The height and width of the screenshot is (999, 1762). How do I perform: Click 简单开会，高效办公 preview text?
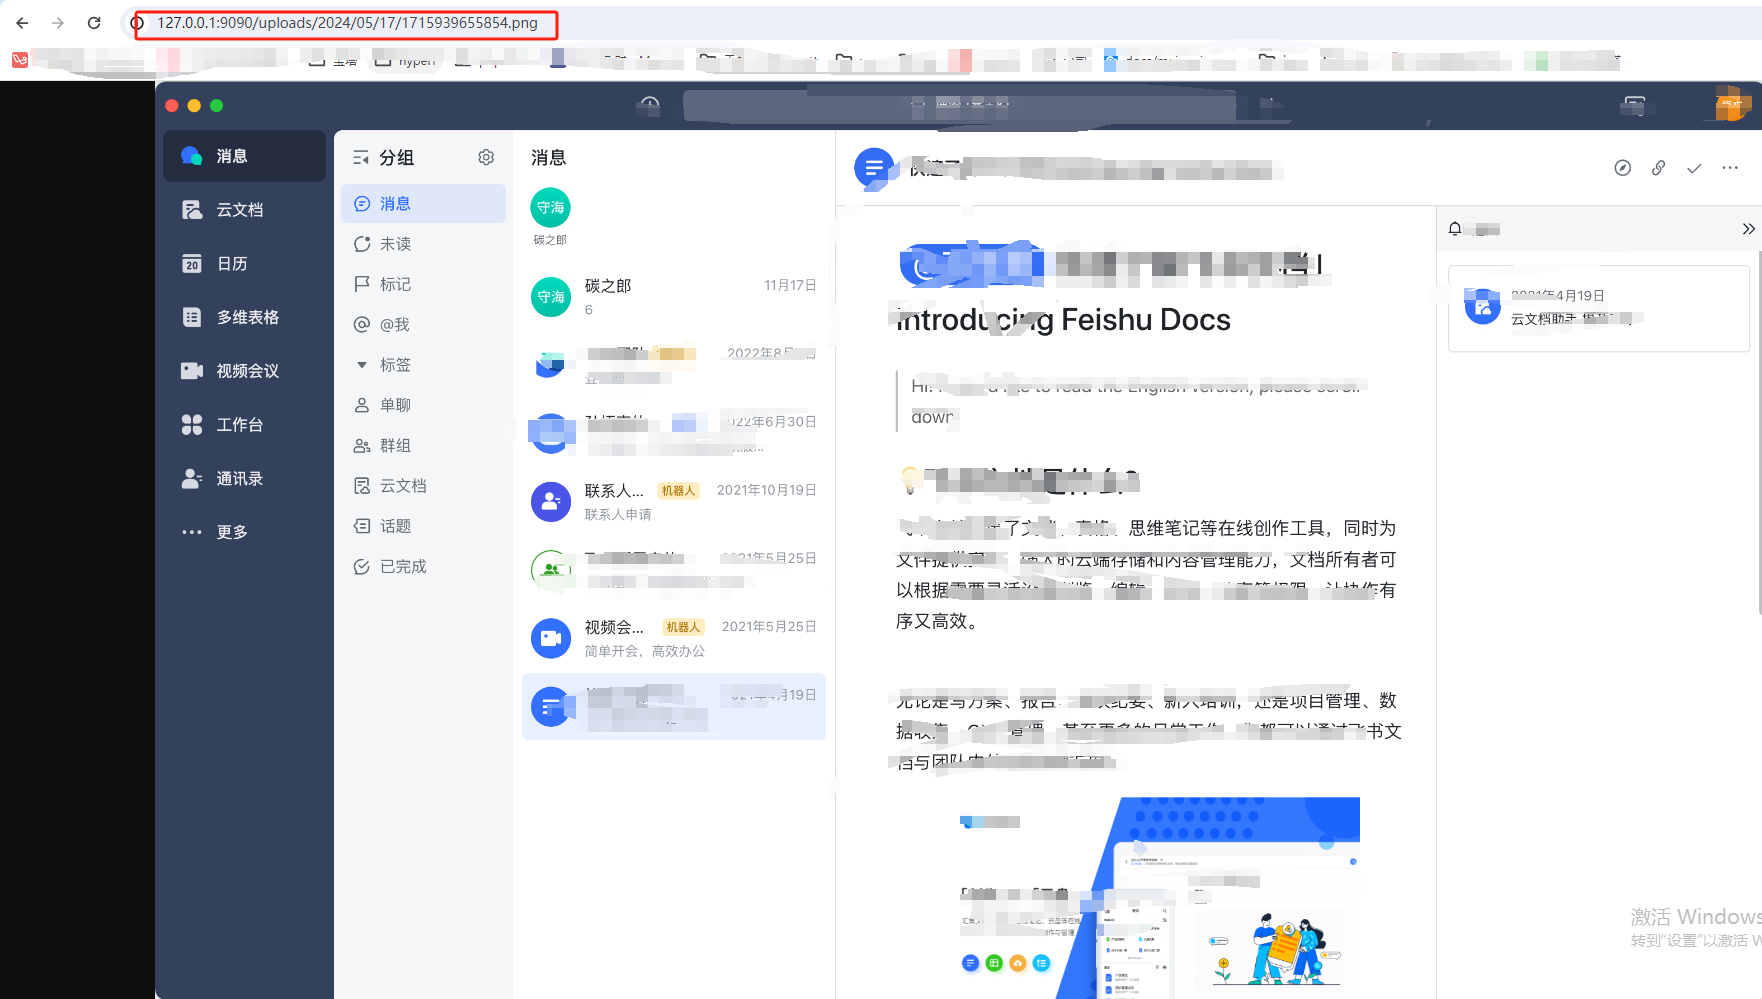pos(645,651)
